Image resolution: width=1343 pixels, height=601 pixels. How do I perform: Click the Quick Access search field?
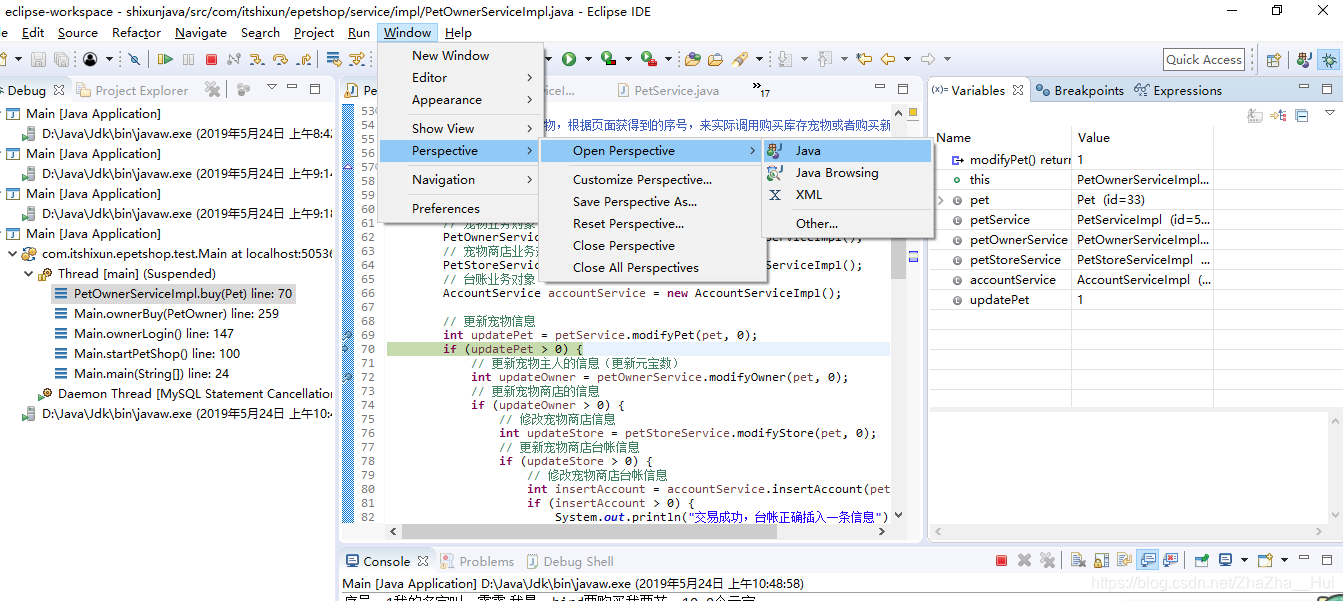click(x=1204, y=59)
